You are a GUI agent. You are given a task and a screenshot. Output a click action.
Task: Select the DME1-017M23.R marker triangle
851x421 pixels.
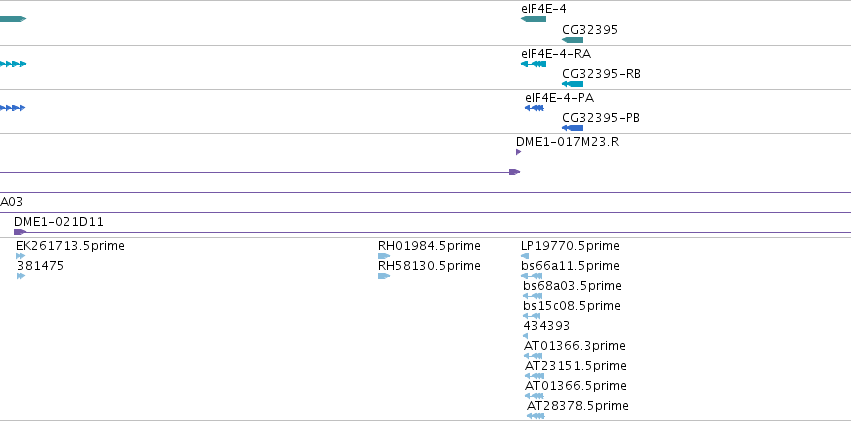519,152
